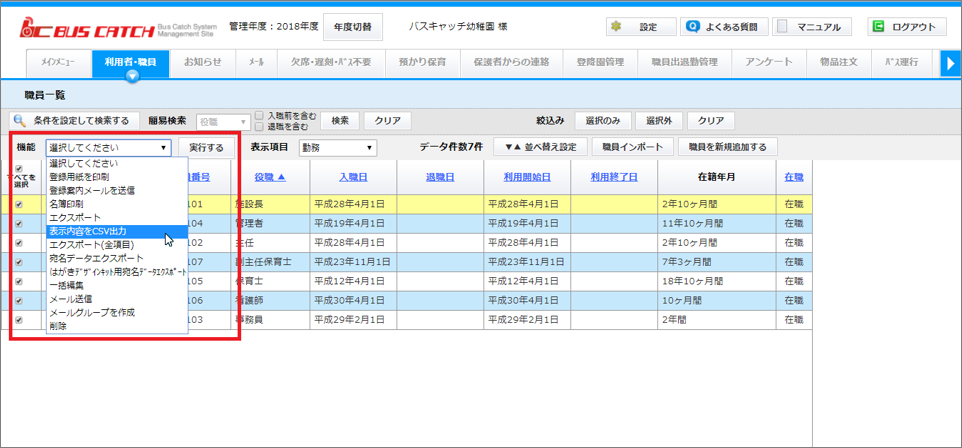Viewport: 962px width, 448px height.
Task: Choose 削除 option in list
Action: 117,326
